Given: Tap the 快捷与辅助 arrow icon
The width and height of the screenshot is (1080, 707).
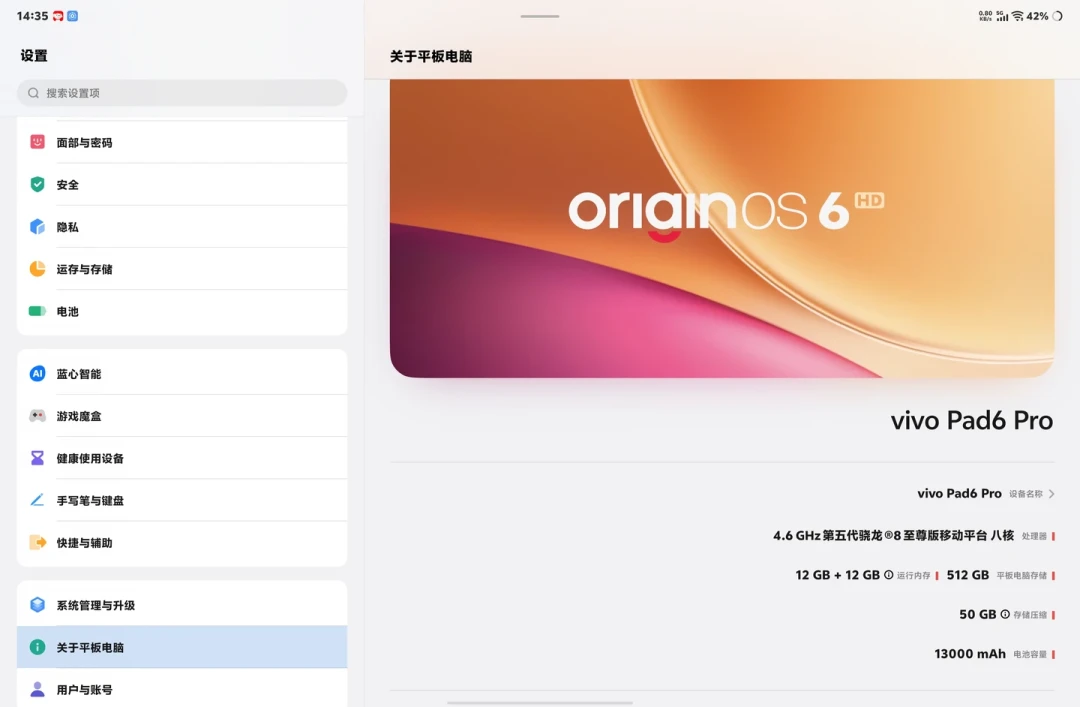Looking at the screenshot, I should click(x=37, y=542).
